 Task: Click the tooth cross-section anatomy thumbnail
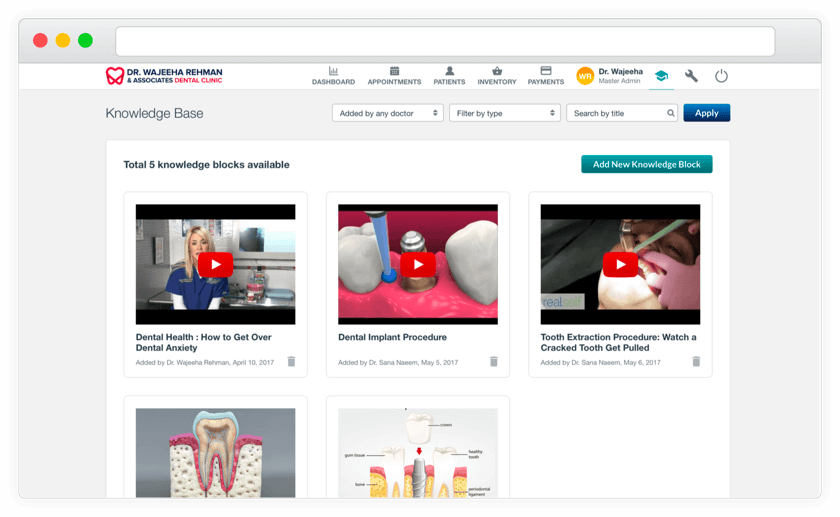215,453
